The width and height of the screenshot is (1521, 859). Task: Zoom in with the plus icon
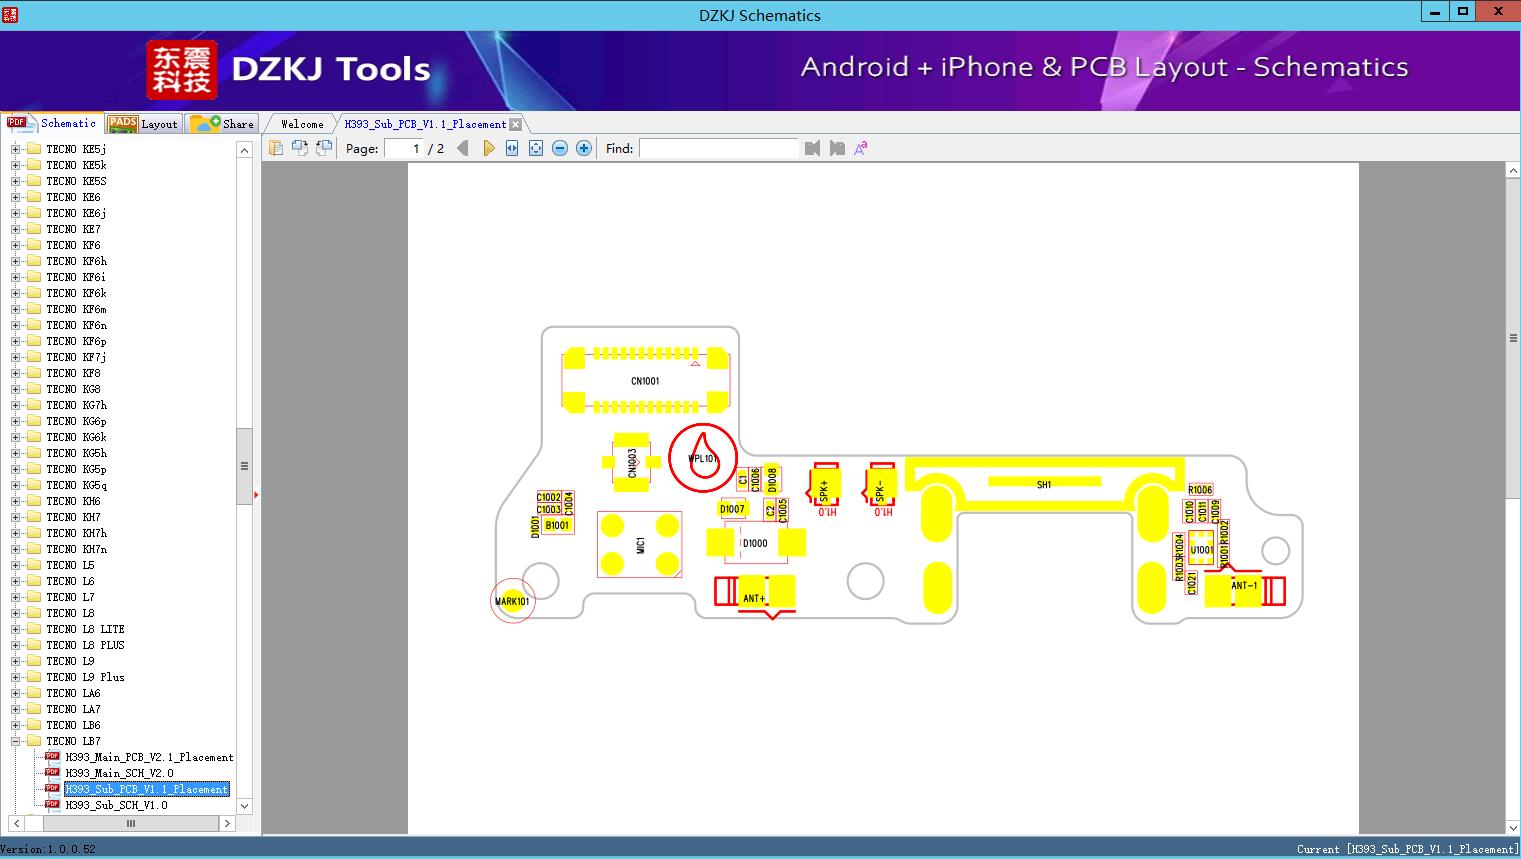(584, 148)
